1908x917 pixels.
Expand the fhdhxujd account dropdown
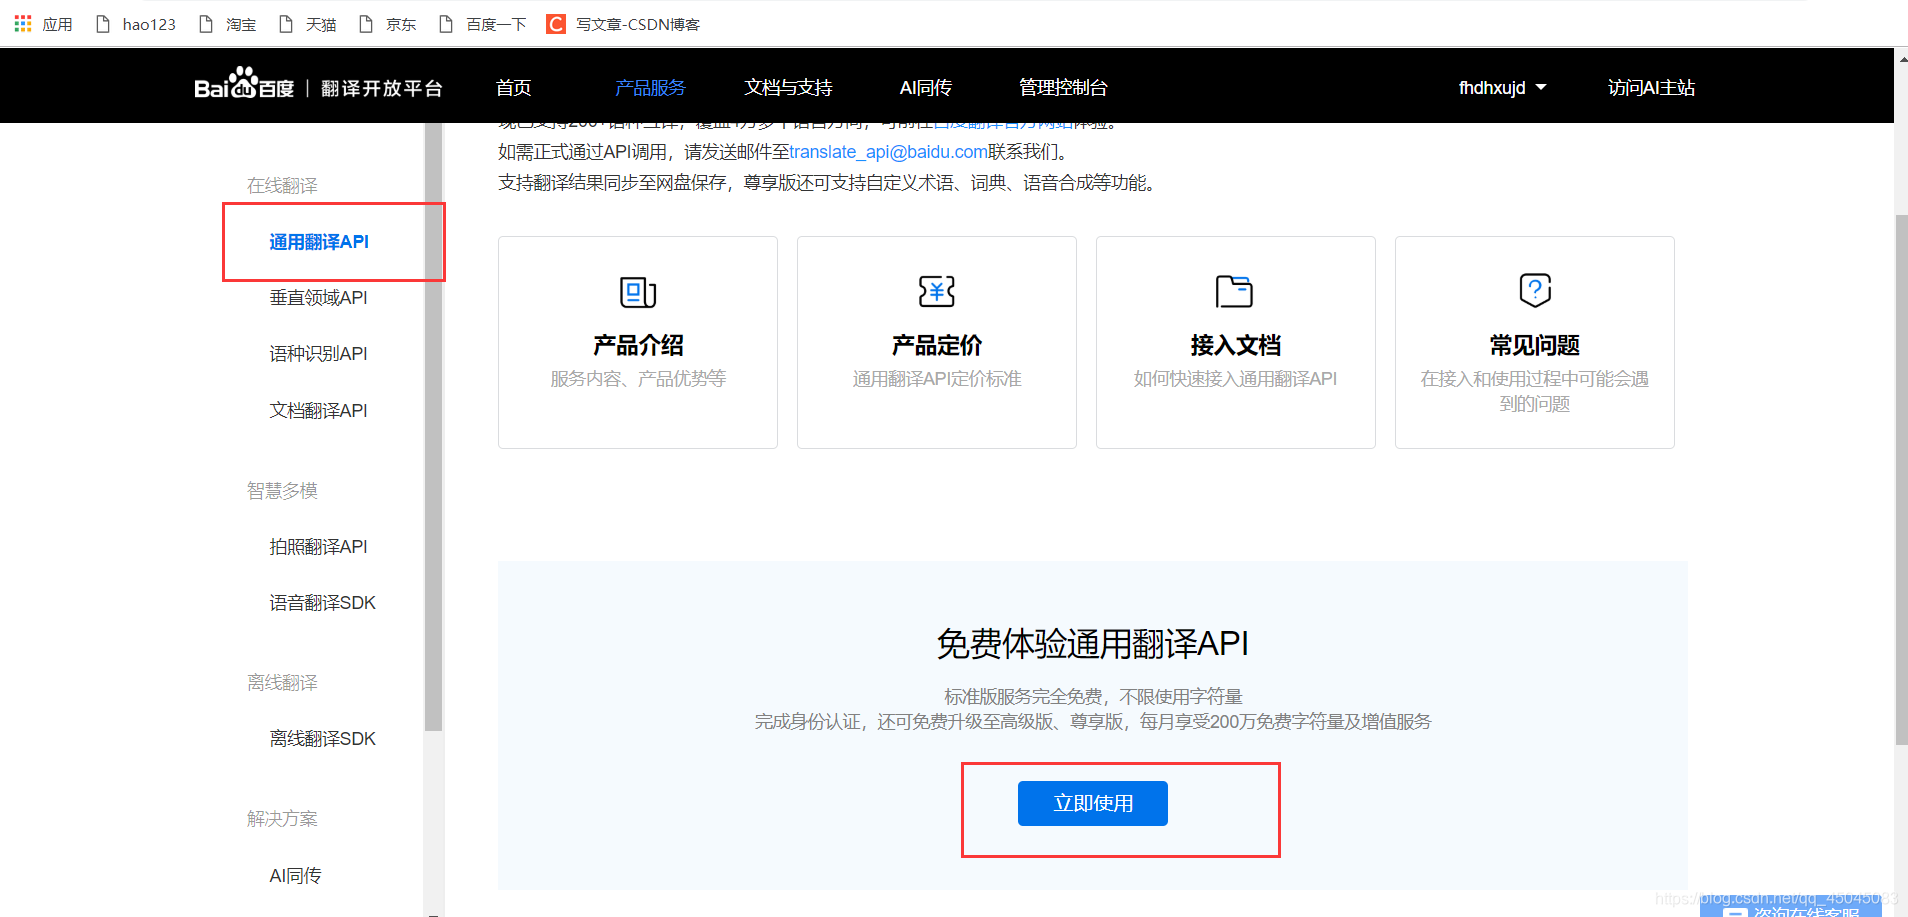click(1502, 88)
